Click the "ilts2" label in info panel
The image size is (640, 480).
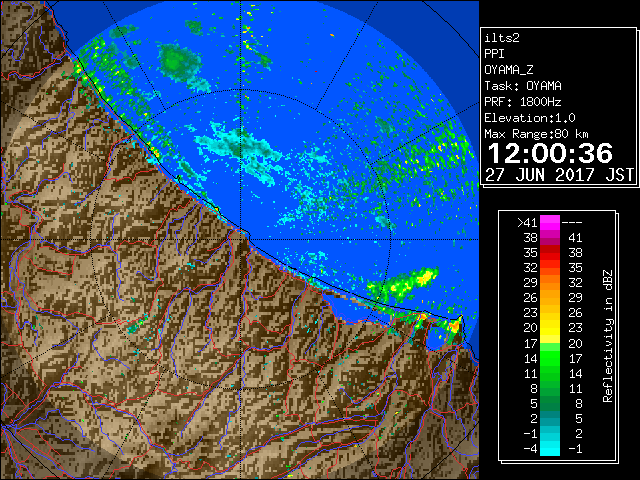[x=502, y=38]
